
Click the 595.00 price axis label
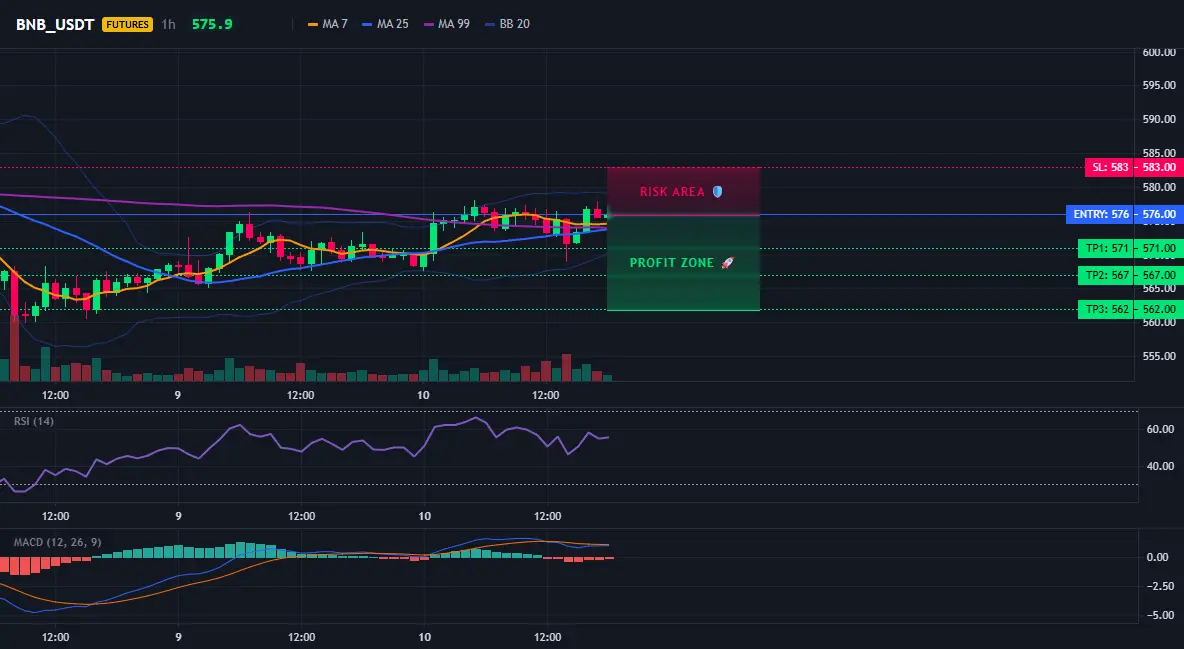point(1159,85)
